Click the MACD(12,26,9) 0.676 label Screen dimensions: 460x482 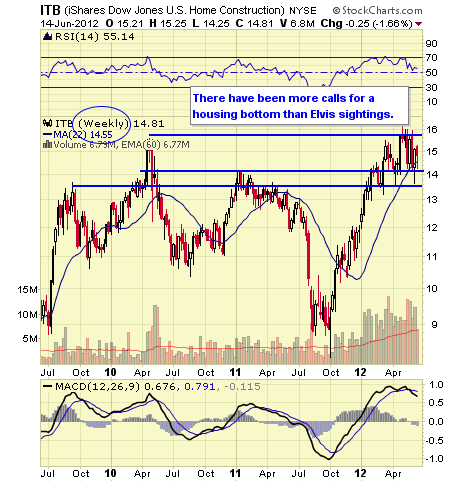pos(115,386)
